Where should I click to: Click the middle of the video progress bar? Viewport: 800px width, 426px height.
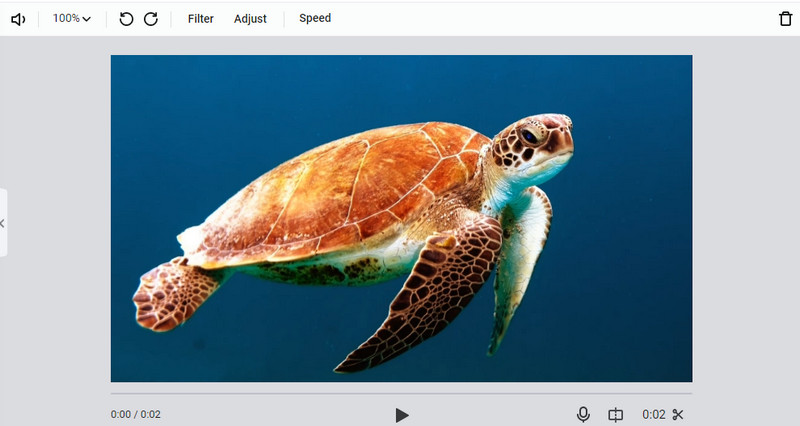point(401,393)
